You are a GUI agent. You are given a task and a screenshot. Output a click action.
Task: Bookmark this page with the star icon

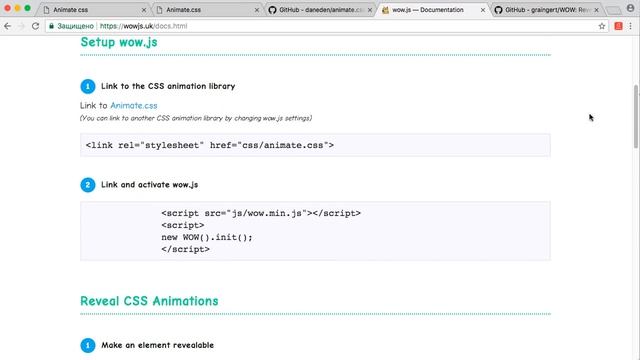click(602, 26)
